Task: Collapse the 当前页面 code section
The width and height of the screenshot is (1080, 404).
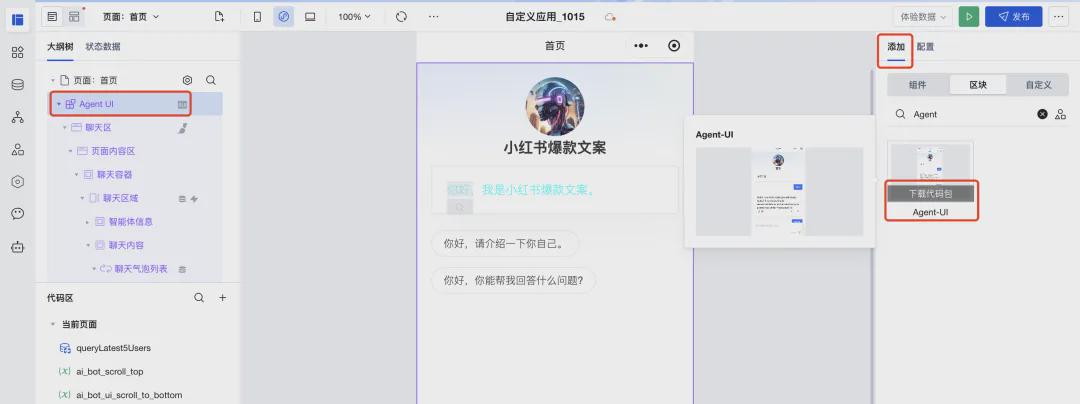Action: point(53,324)
